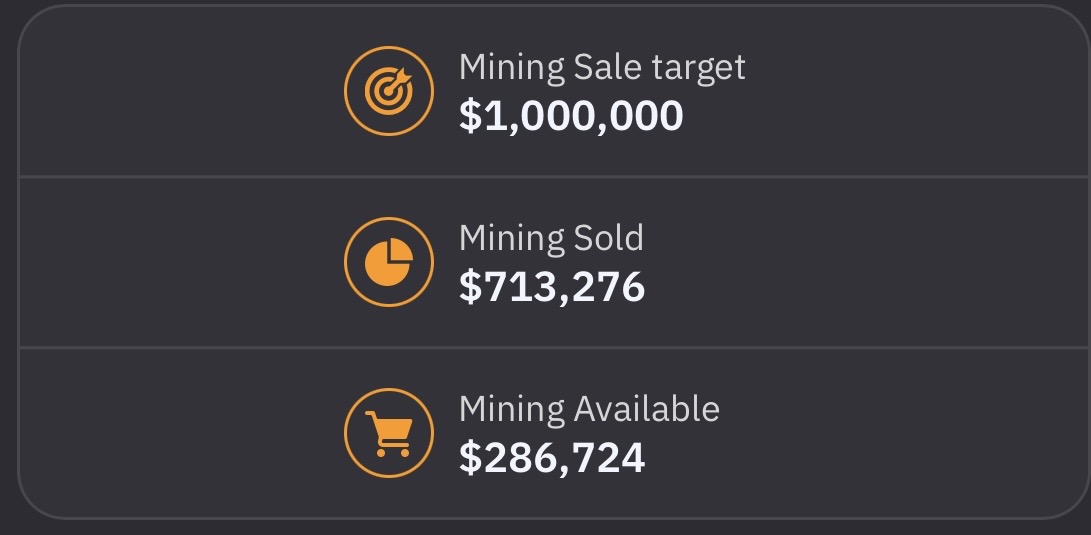Click the $286,724 available amount
The width and height of the screenshot is (1091, 535).
pos(552,458)
